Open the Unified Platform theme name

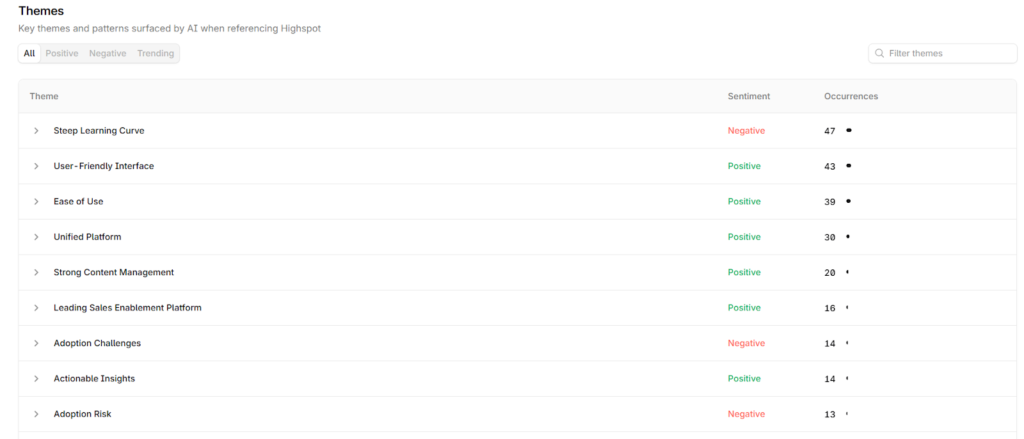pos(87,237)
